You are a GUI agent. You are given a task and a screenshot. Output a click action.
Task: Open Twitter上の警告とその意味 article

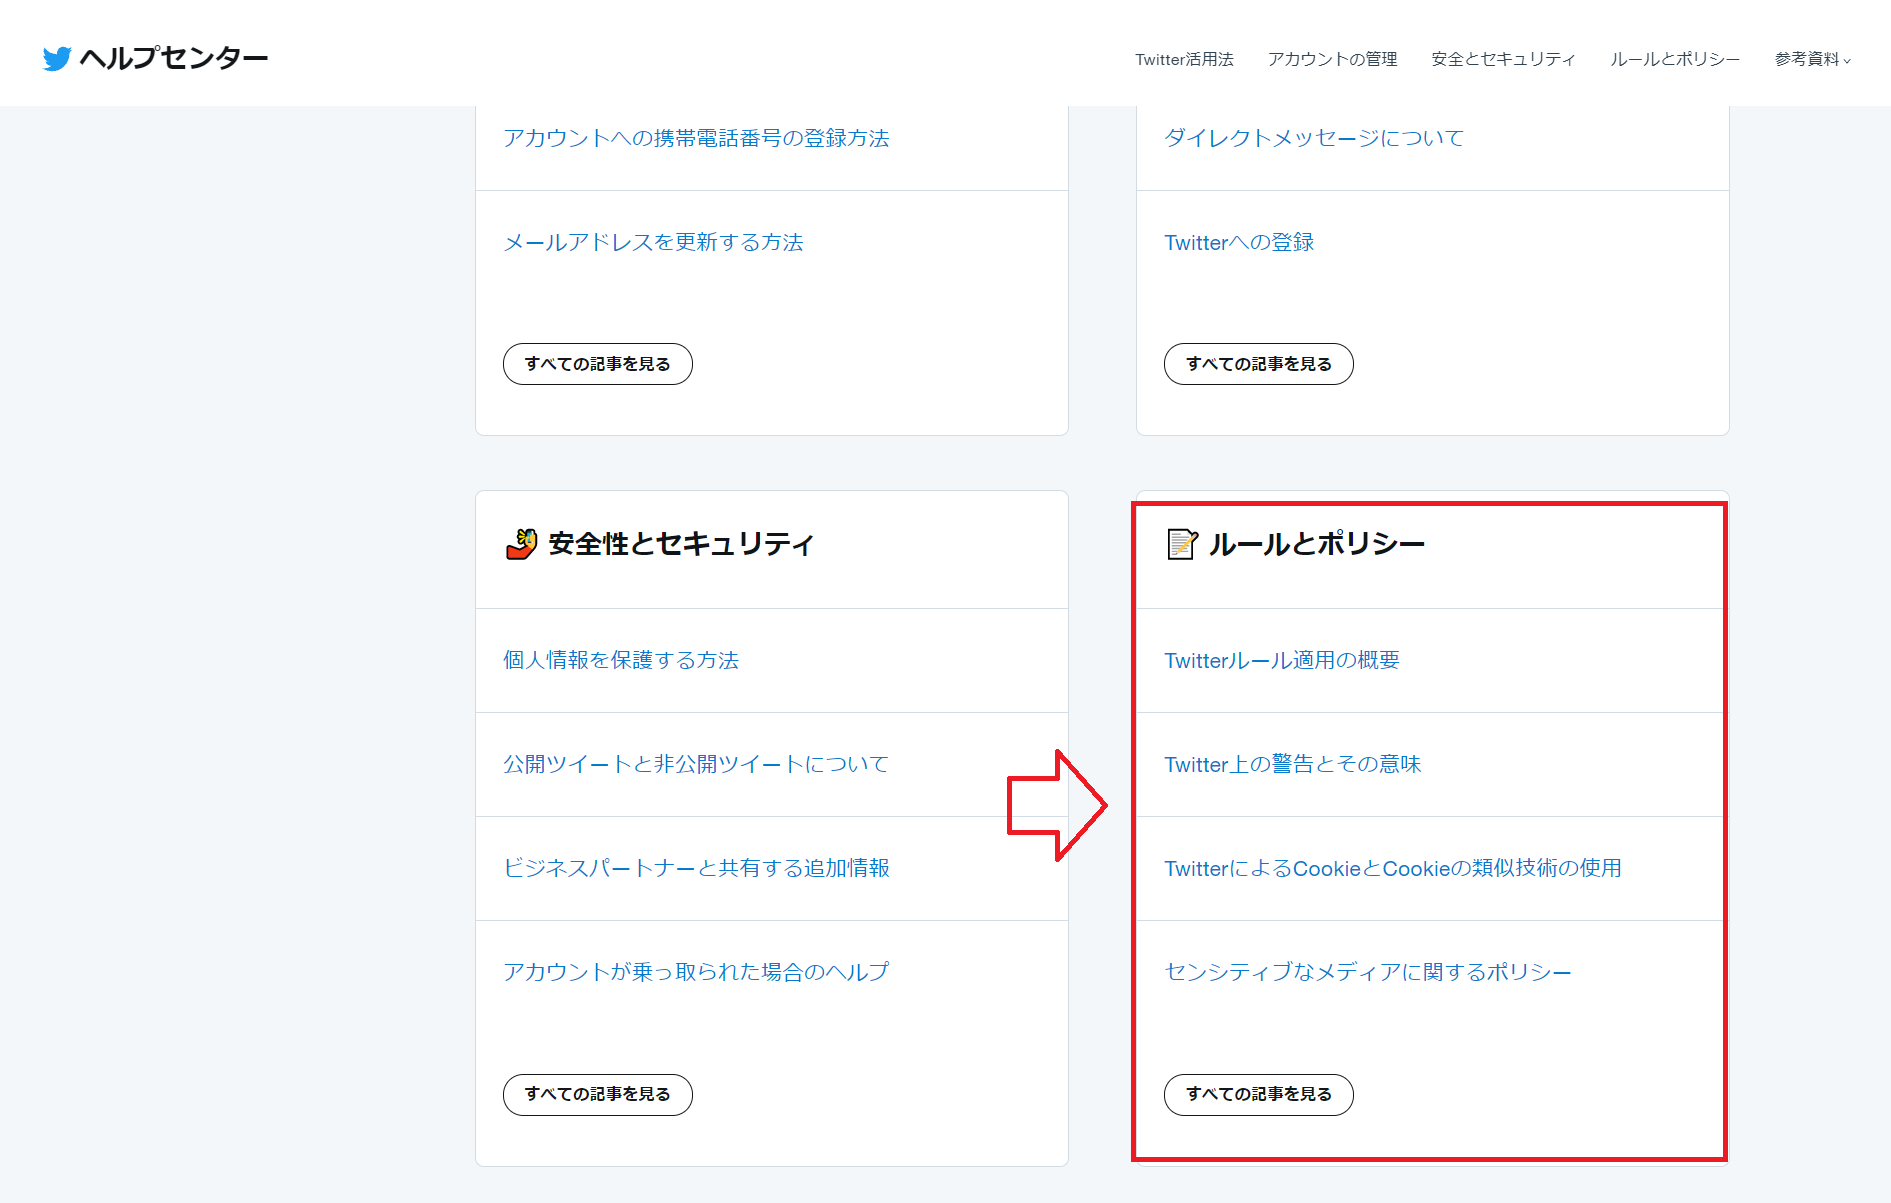(x=1293, y=764)
